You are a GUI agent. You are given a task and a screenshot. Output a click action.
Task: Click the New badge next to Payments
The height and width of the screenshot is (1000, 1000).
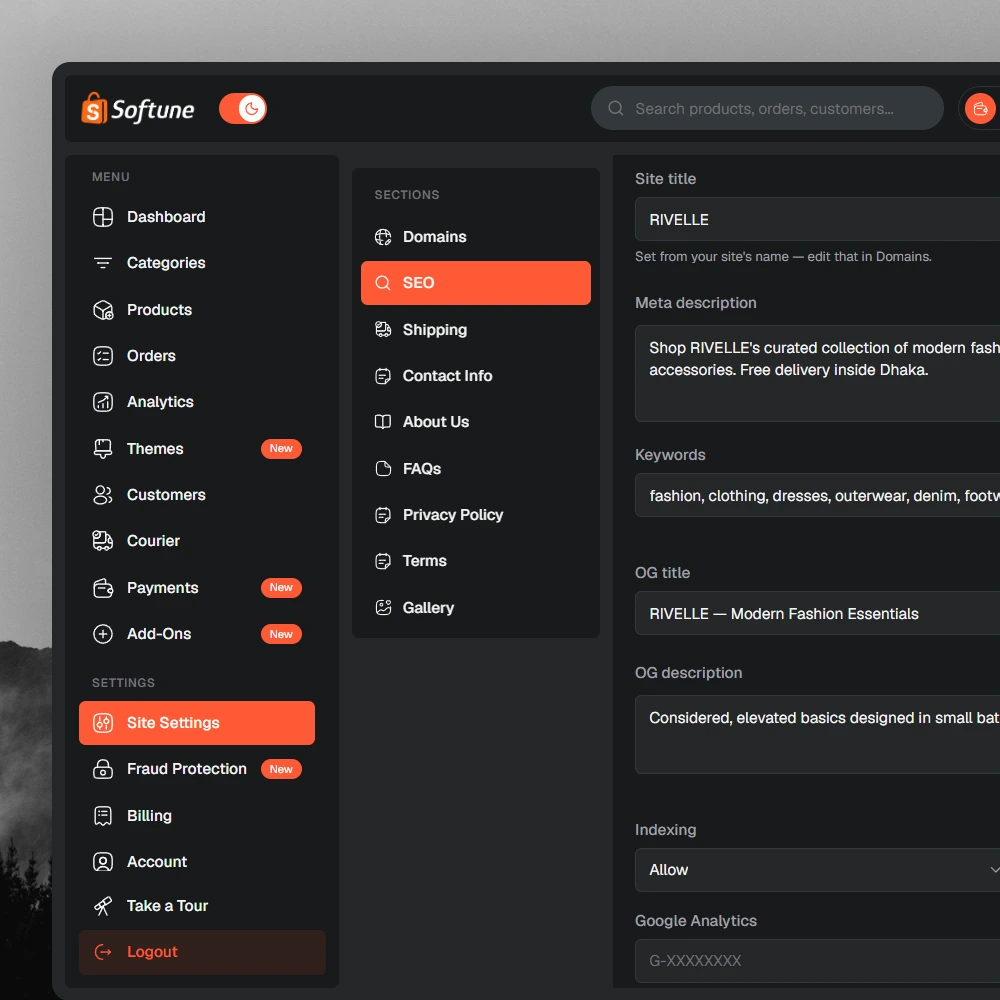281,588
